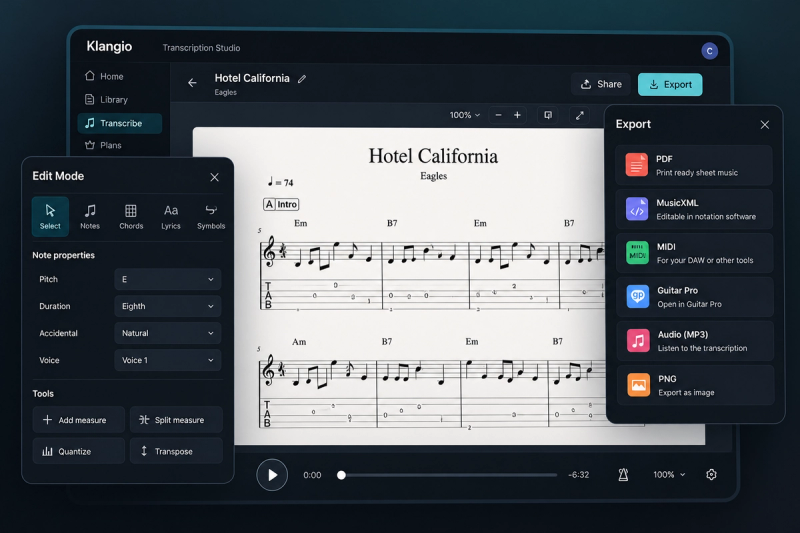Viewport: 800px width, 533px height.
Task: Open the Voice dropdown showing Voice 1
Action: (x=167, y=360)
